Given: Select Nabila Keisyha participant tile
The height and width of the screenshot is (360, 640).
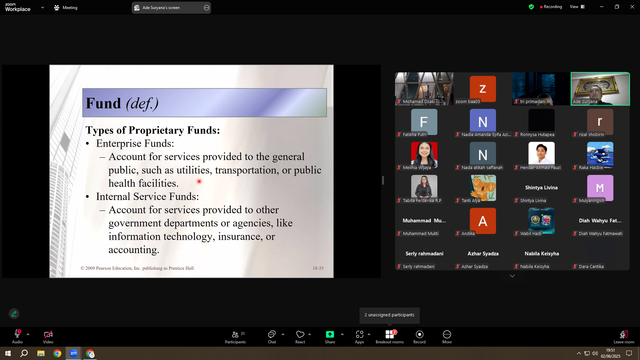Looking at the screenshot, I should (x=541, y=254).
